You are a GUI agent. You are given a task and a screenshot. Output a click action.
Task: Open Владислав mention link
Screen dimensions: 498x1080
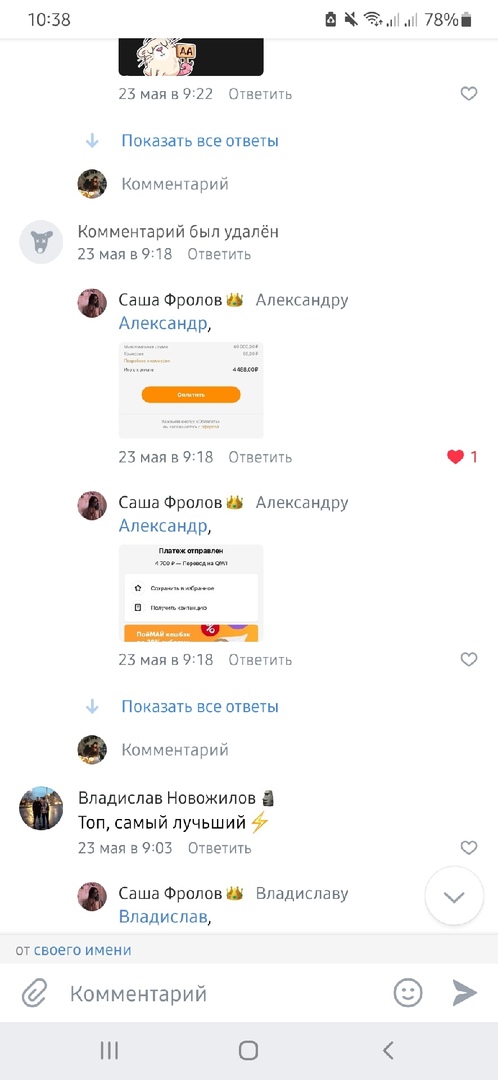[164, 917]
